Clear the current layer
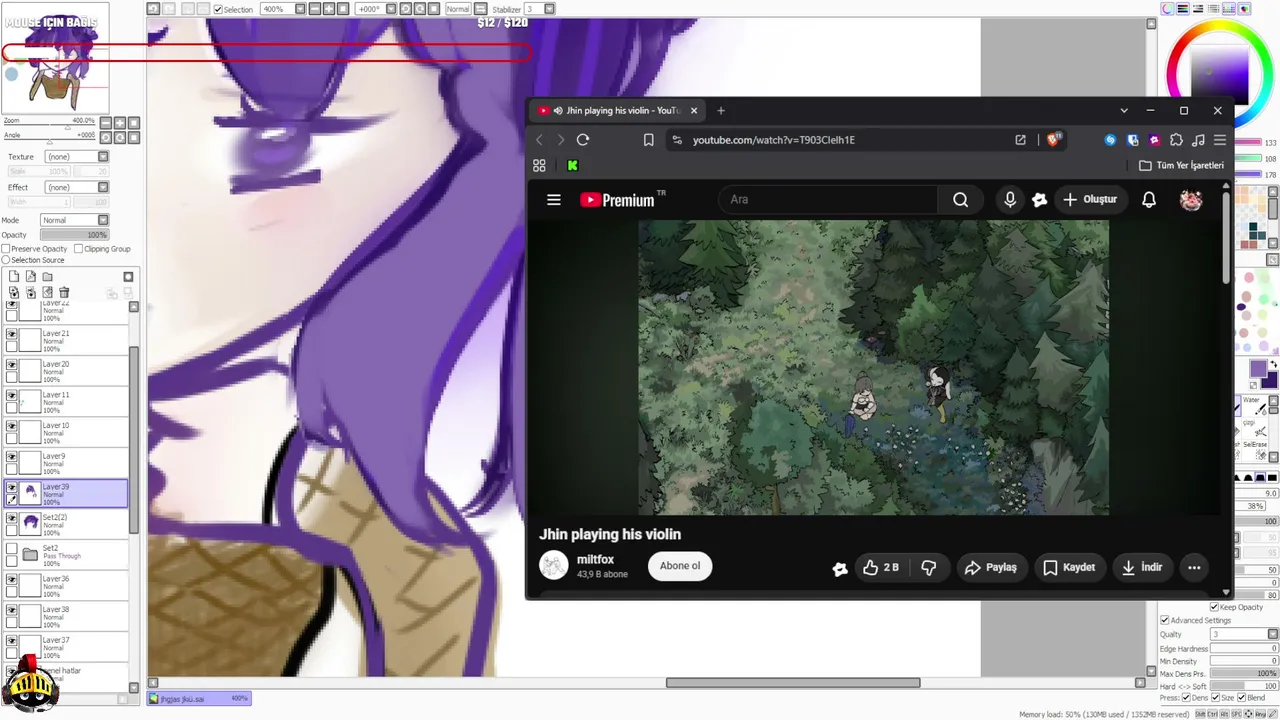 (x=47, y=293)
